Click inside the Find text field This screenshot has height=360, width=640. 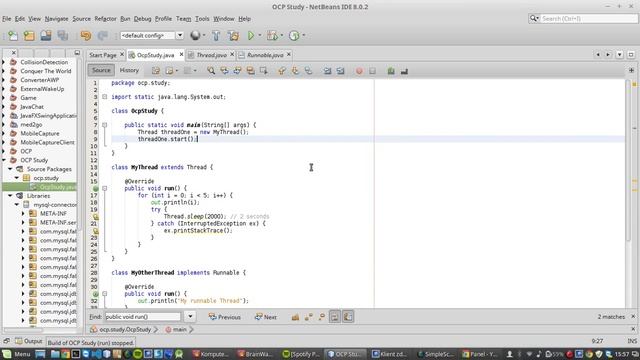pyautogui.click(x=143, y=317)
